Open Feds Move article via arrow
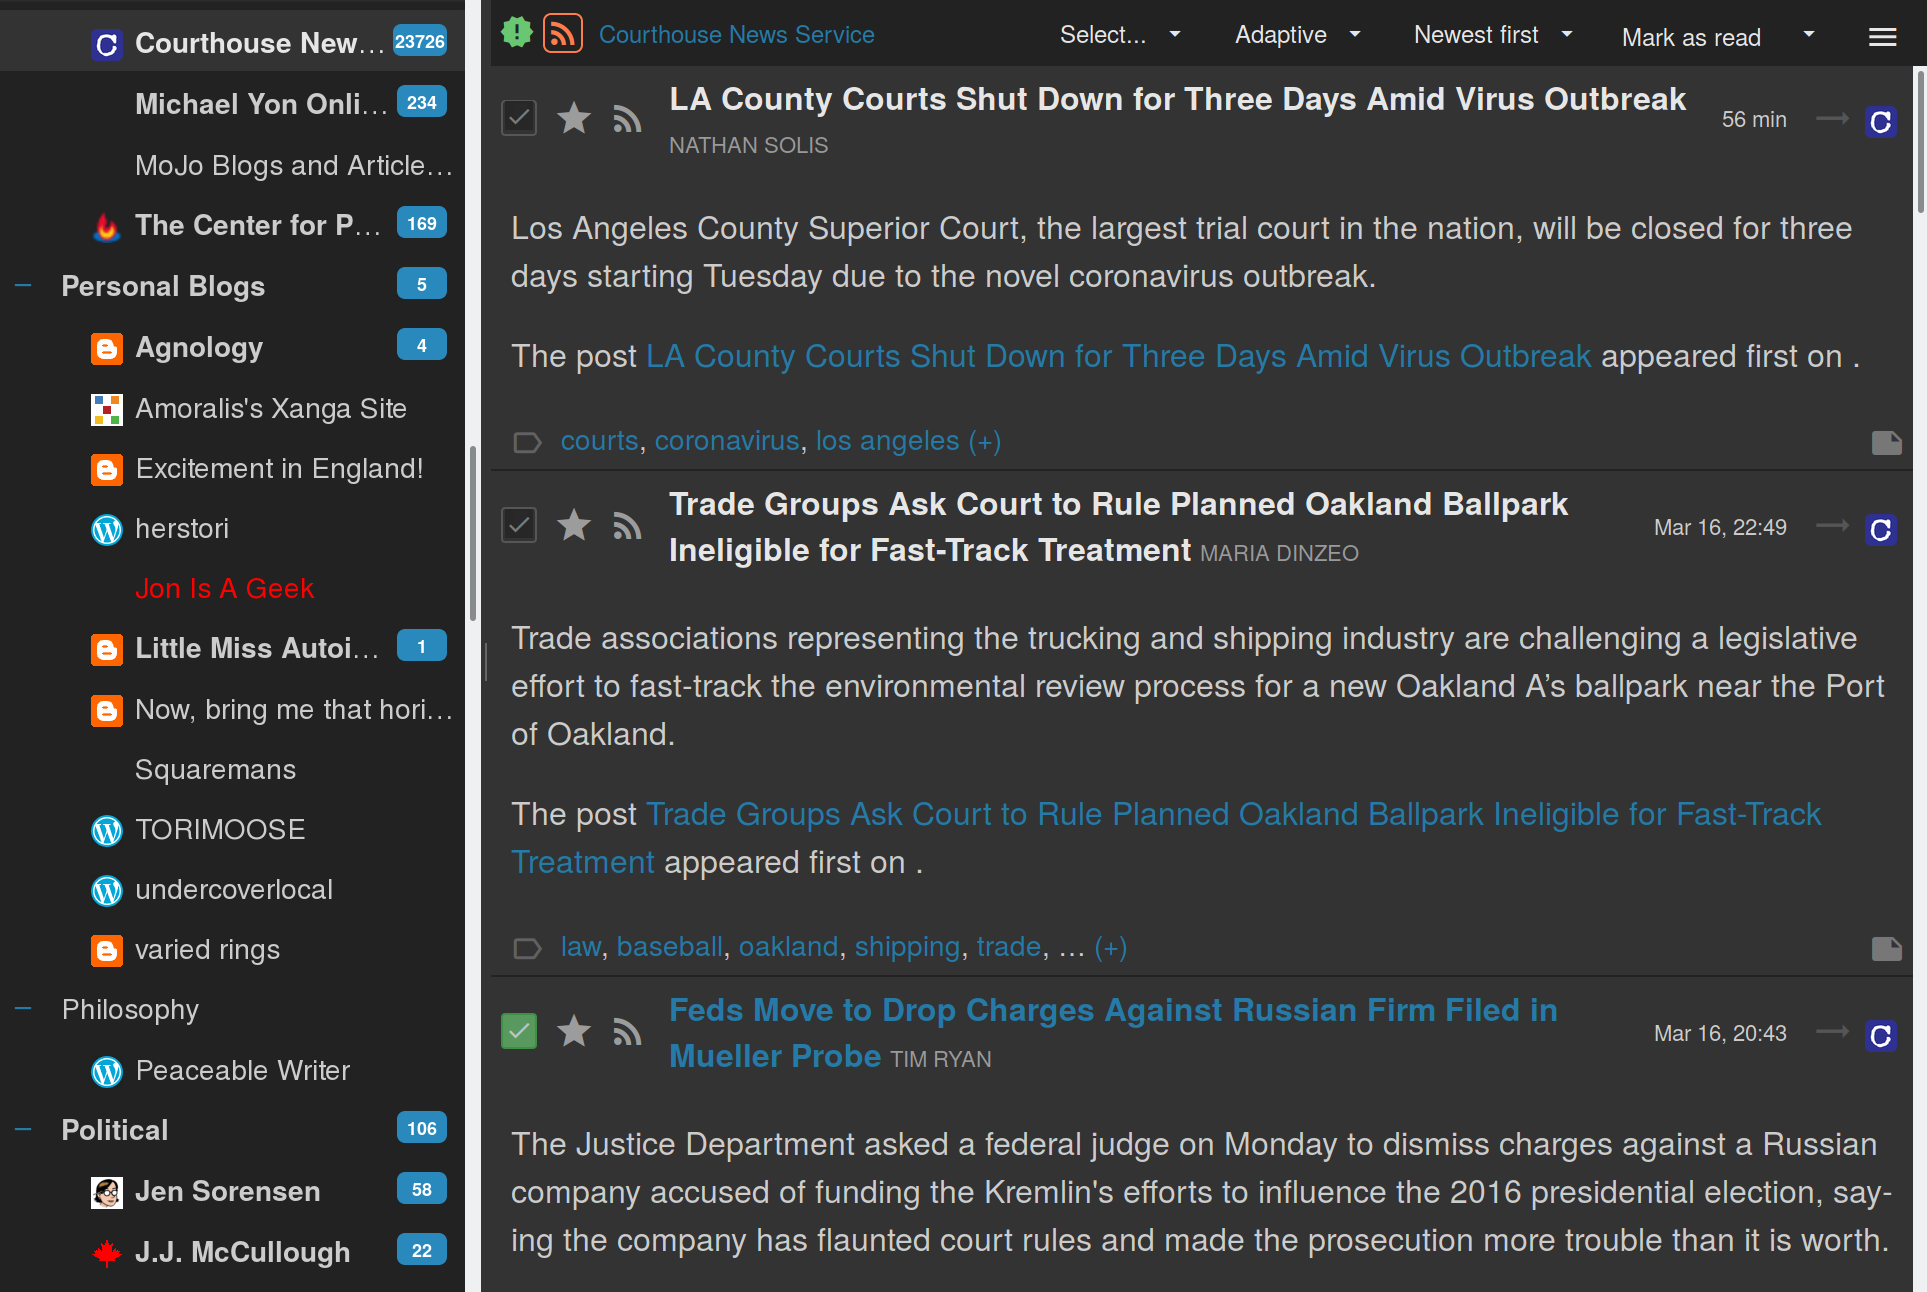 click(1832, 1032)
